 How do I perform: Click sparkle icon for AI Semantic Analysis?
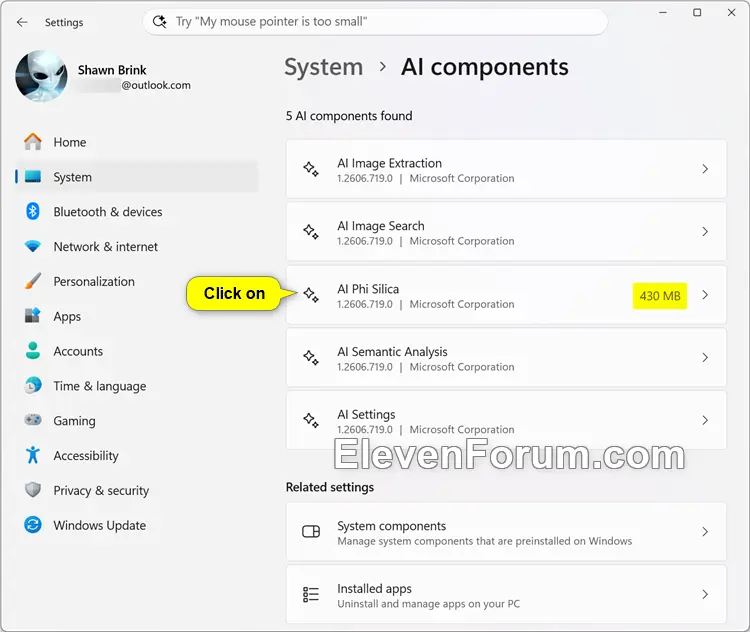pyautogui.click(x=311, y=357)
